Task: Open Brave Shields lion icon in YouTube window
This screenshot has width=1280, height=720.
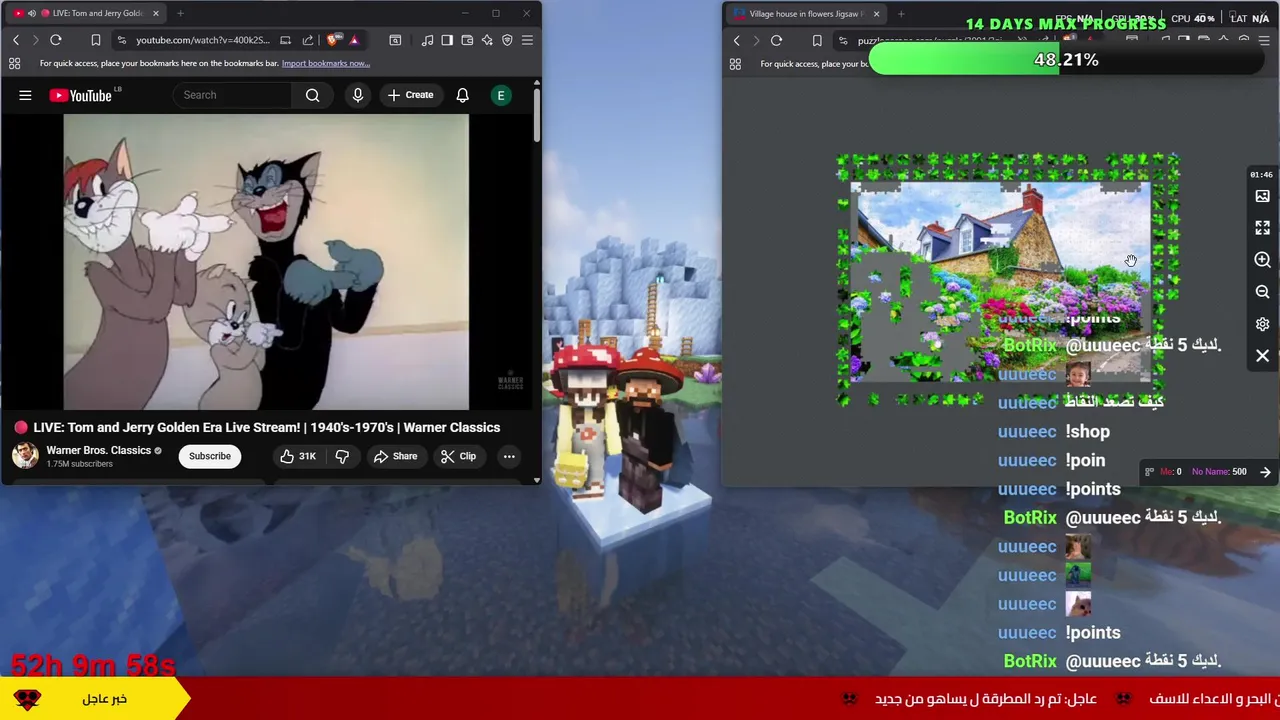Action: [333, 40]
